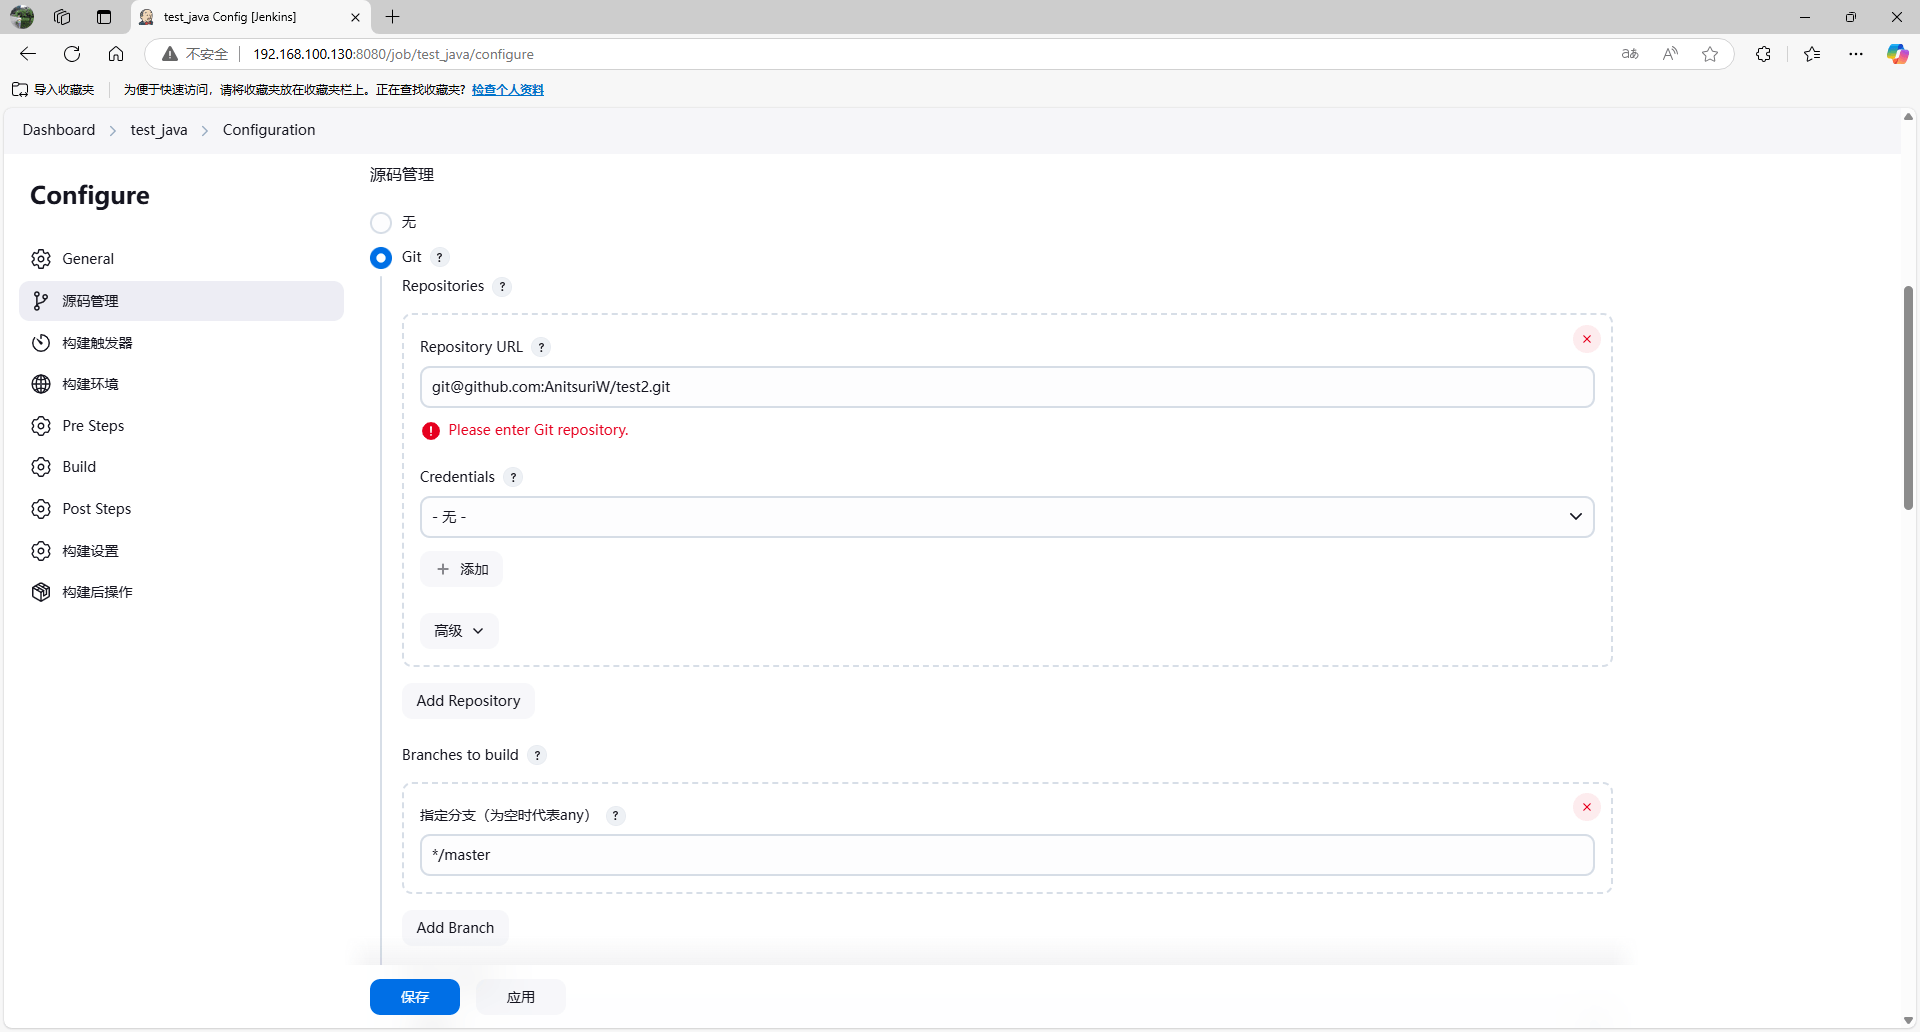The image size is (1920, 1032).
Task: Open help for Repositories label
Action: pos(502,287)
